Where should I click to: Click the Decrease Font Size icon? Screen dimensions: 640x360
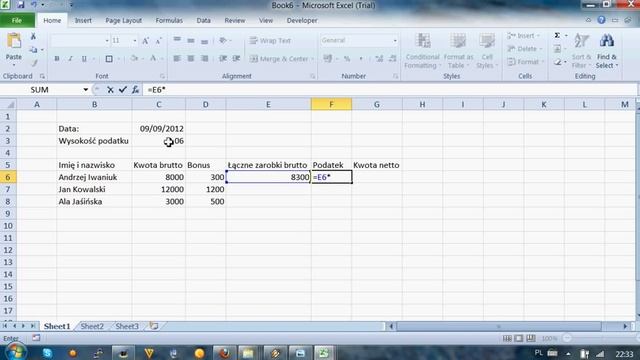tap(158, 41)
